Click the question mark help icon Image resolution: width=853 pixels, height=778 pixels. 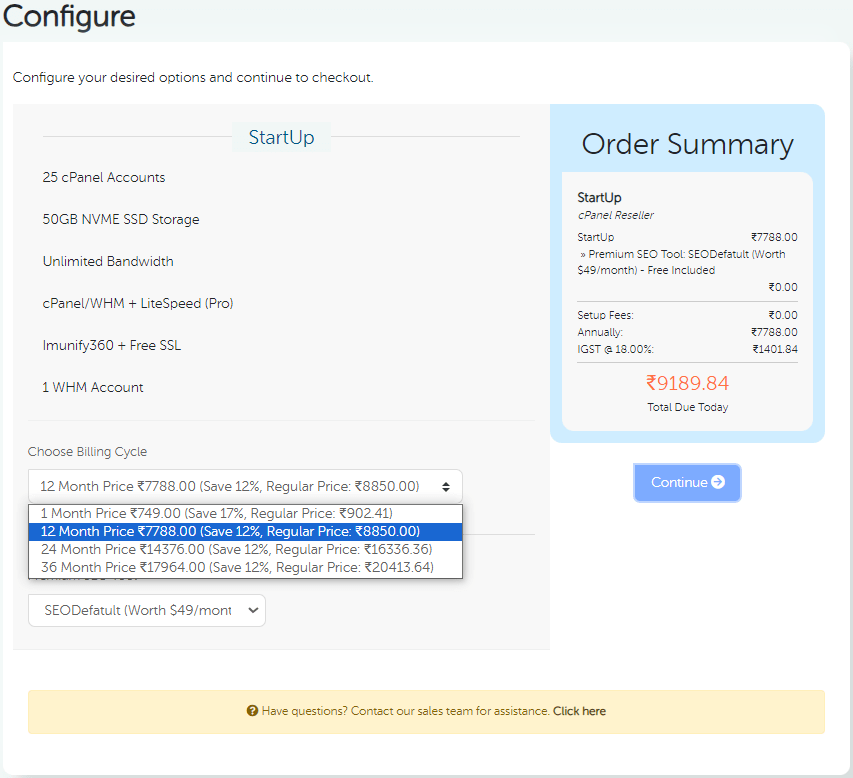click(254, 711)
